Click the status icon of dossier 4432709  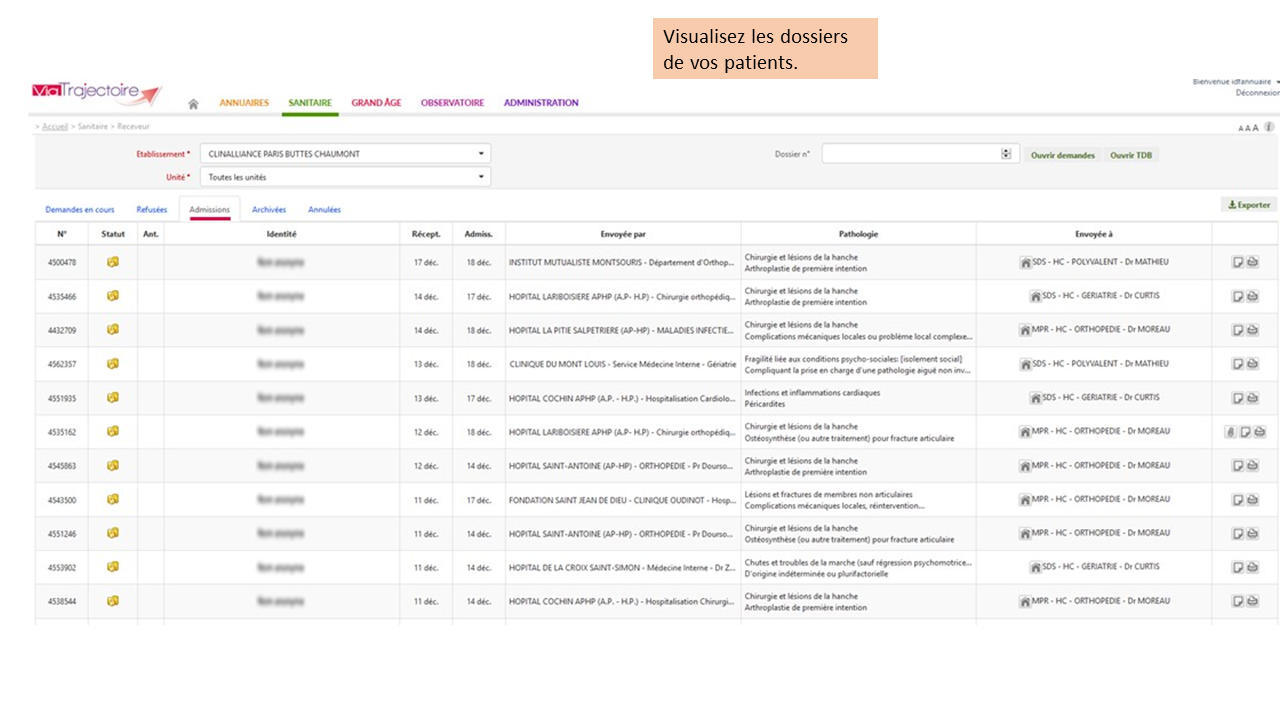113,329
